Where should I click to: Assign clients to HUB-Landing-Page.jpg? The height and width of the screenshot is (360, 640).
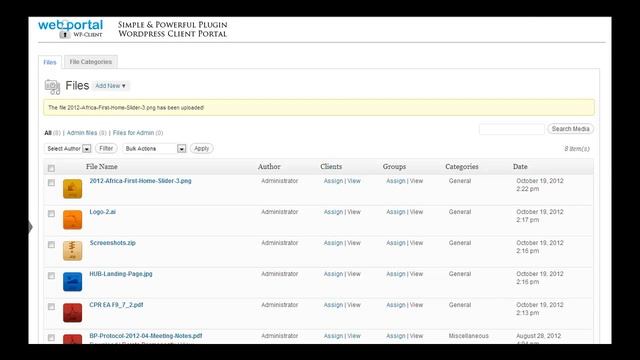click(x=333, y=274)
